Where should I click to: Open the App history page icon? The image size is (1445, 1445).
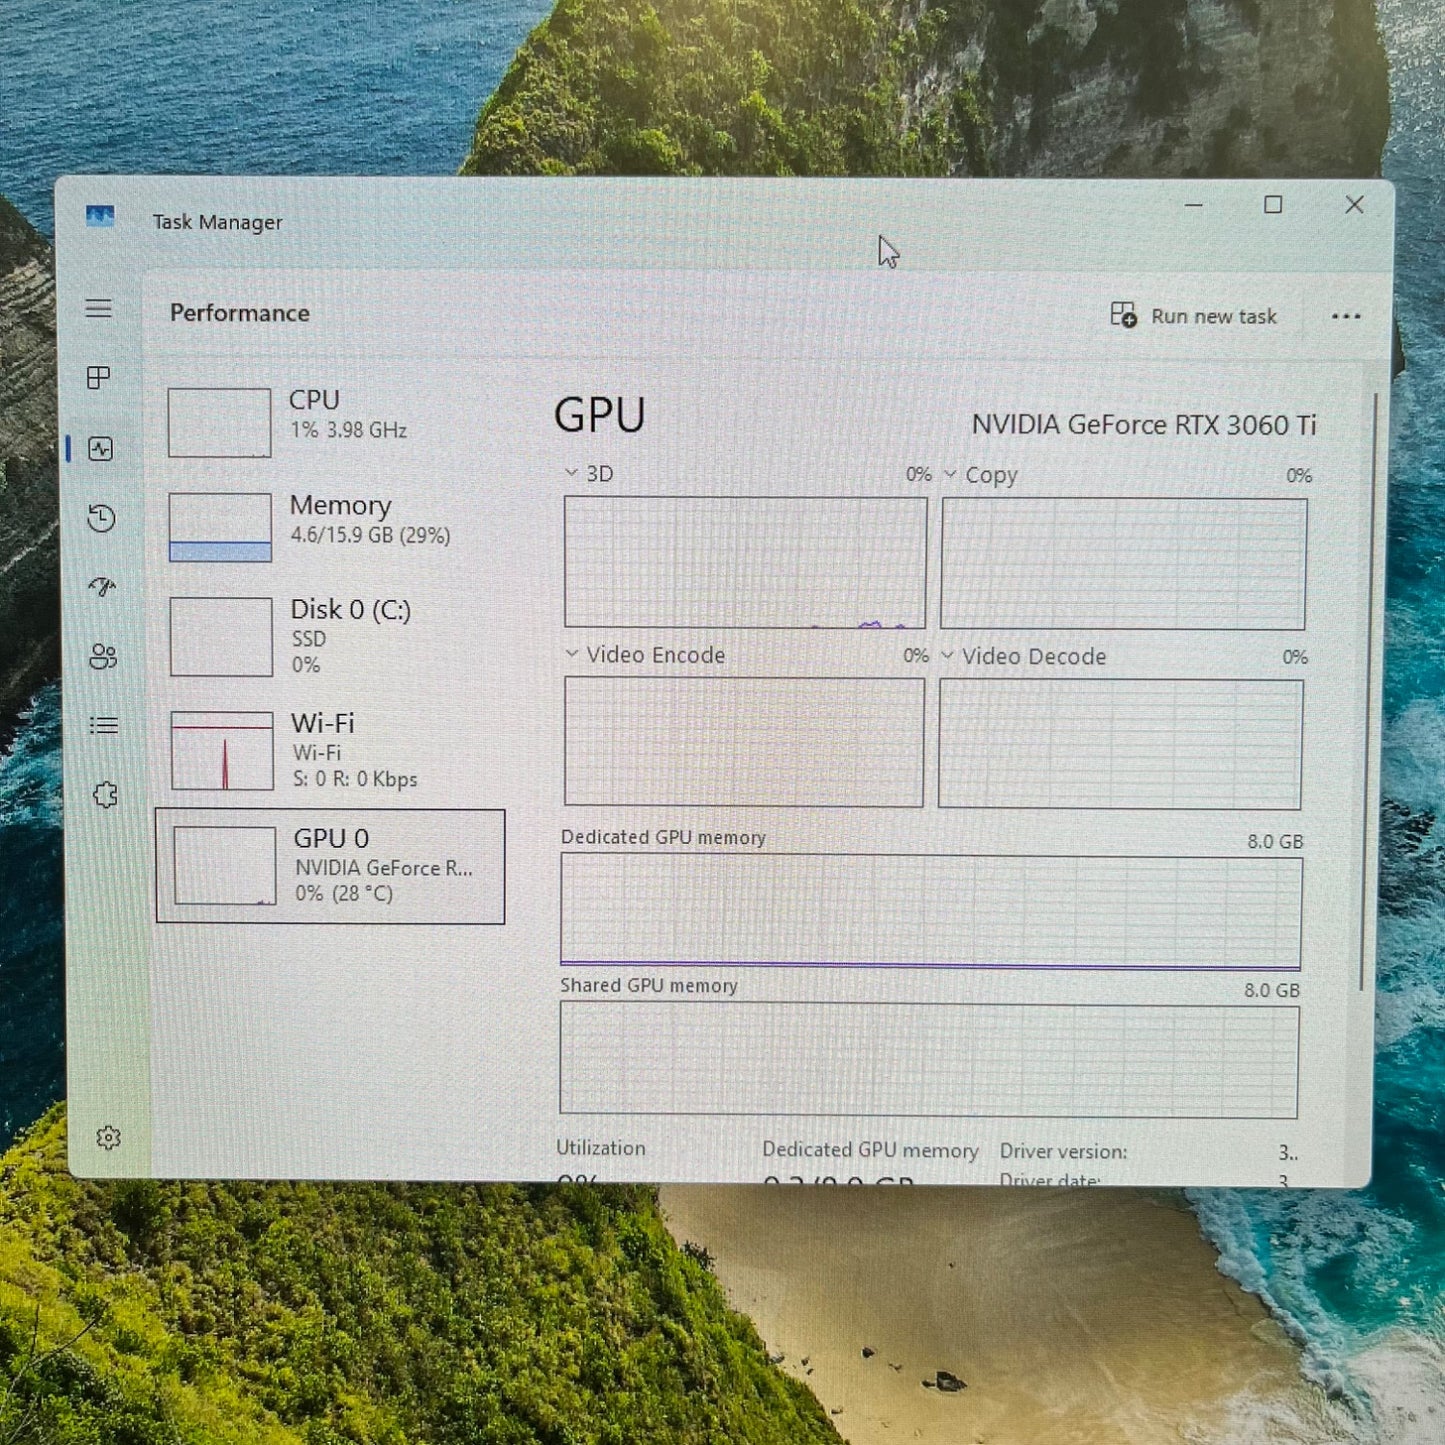[101, 518]
